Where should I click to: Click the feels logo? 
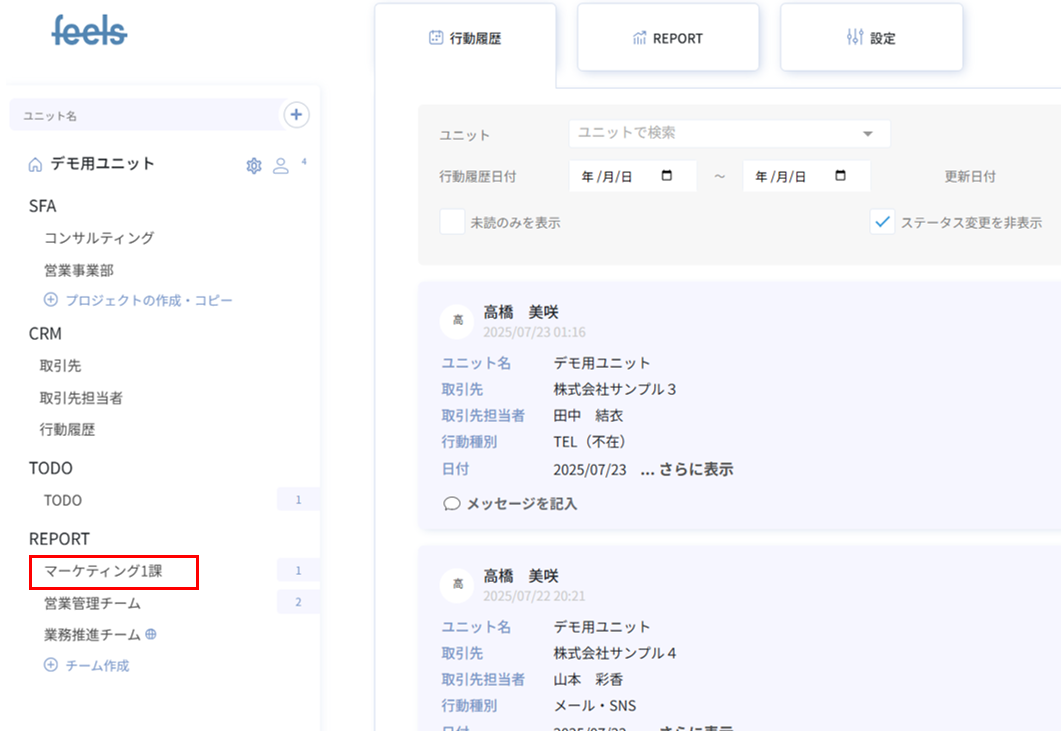[90, 31]
